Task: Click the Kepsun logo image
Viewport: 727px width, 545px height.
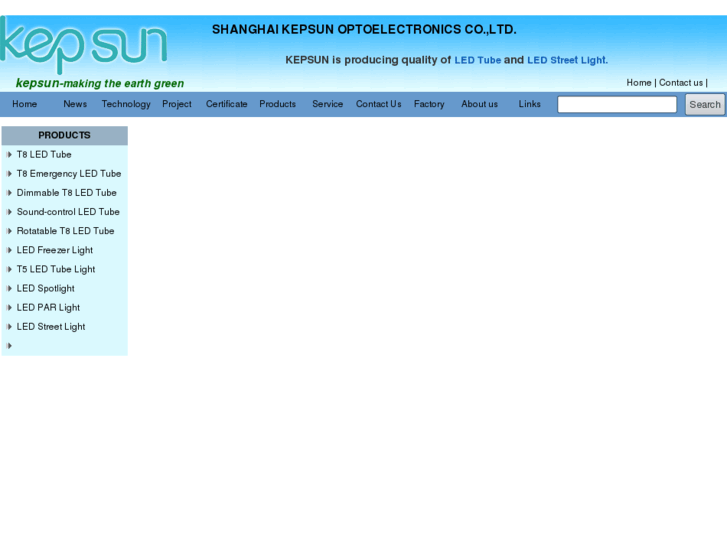Action: coord(83,45)
